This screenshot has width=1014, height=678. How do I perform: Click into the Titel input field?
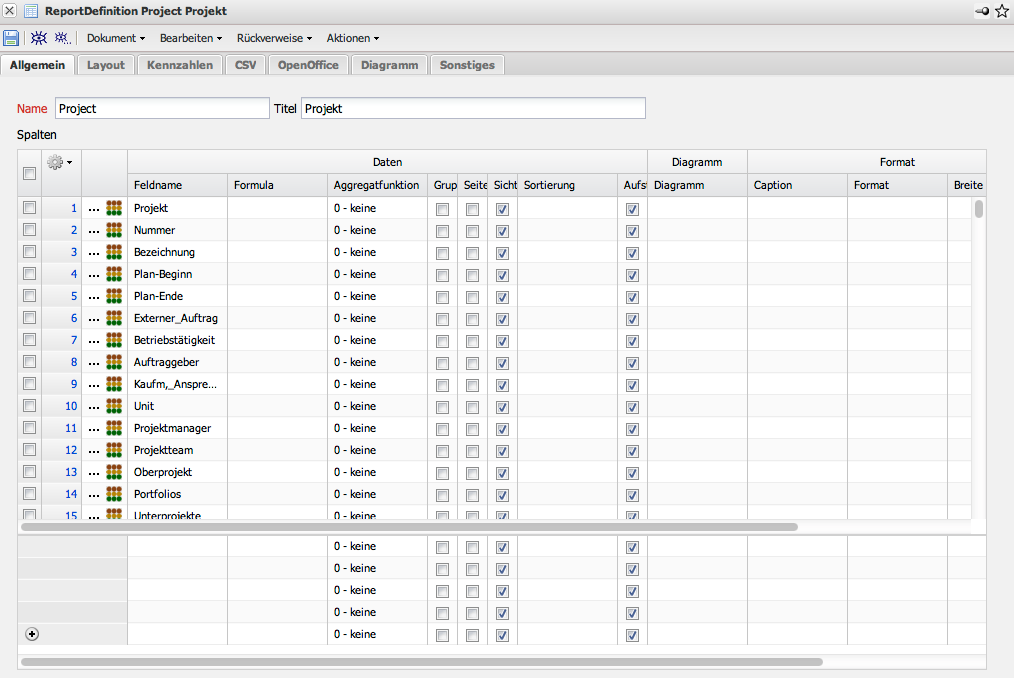[x=473, y=108]
